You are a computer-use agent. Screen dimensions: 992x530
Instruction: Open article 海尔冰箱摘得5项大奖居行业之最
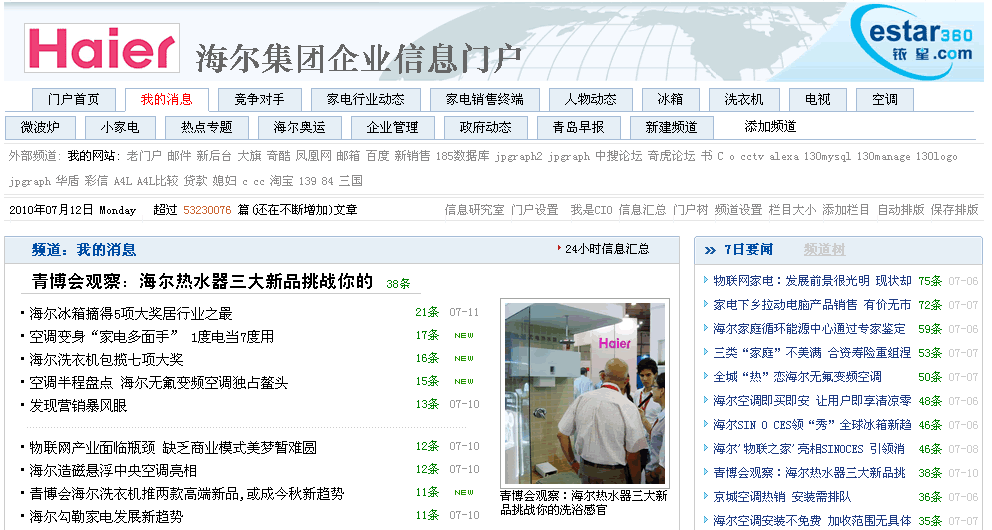click(131, 313)
